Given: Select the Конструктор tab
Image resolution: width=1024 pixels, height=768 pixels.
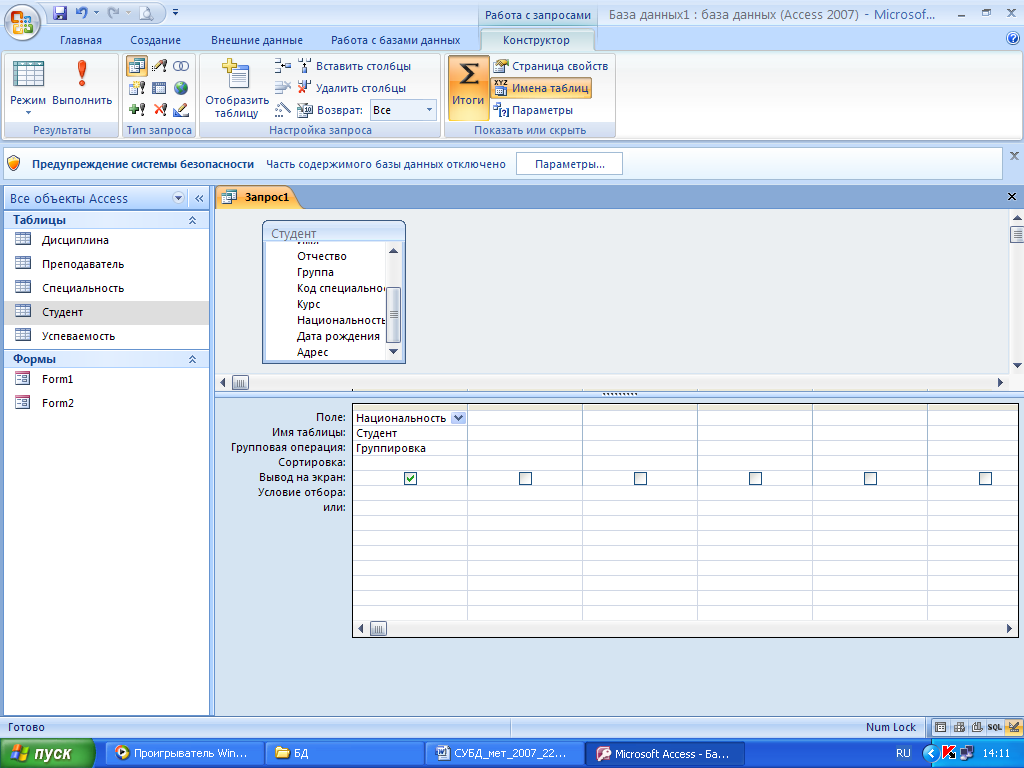Looking at the screenshot, I should [536, 40].
